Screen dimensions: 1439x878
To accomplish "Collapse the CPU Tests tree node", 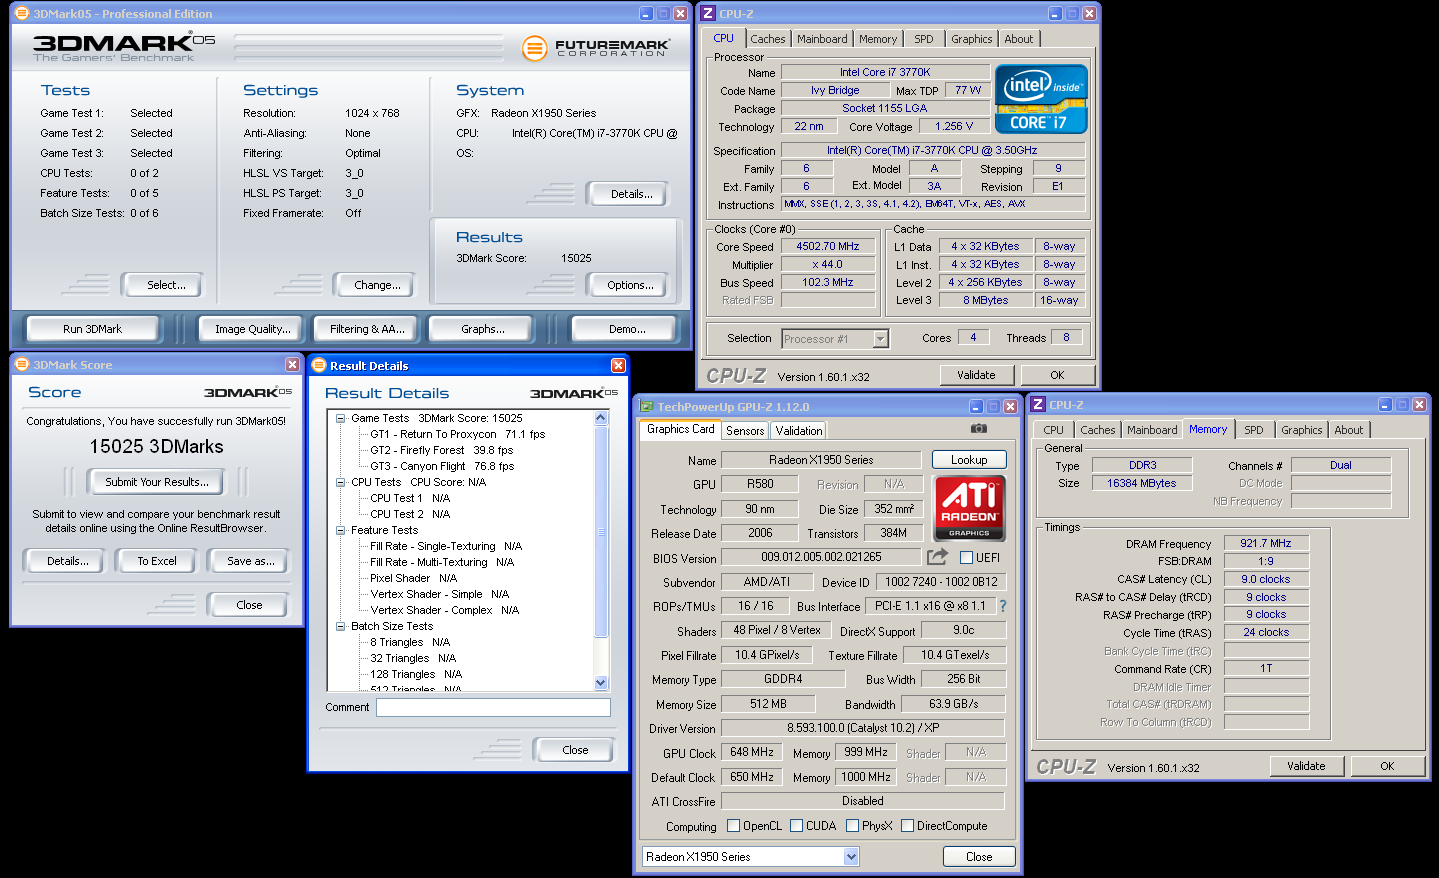I will (340, 482).
